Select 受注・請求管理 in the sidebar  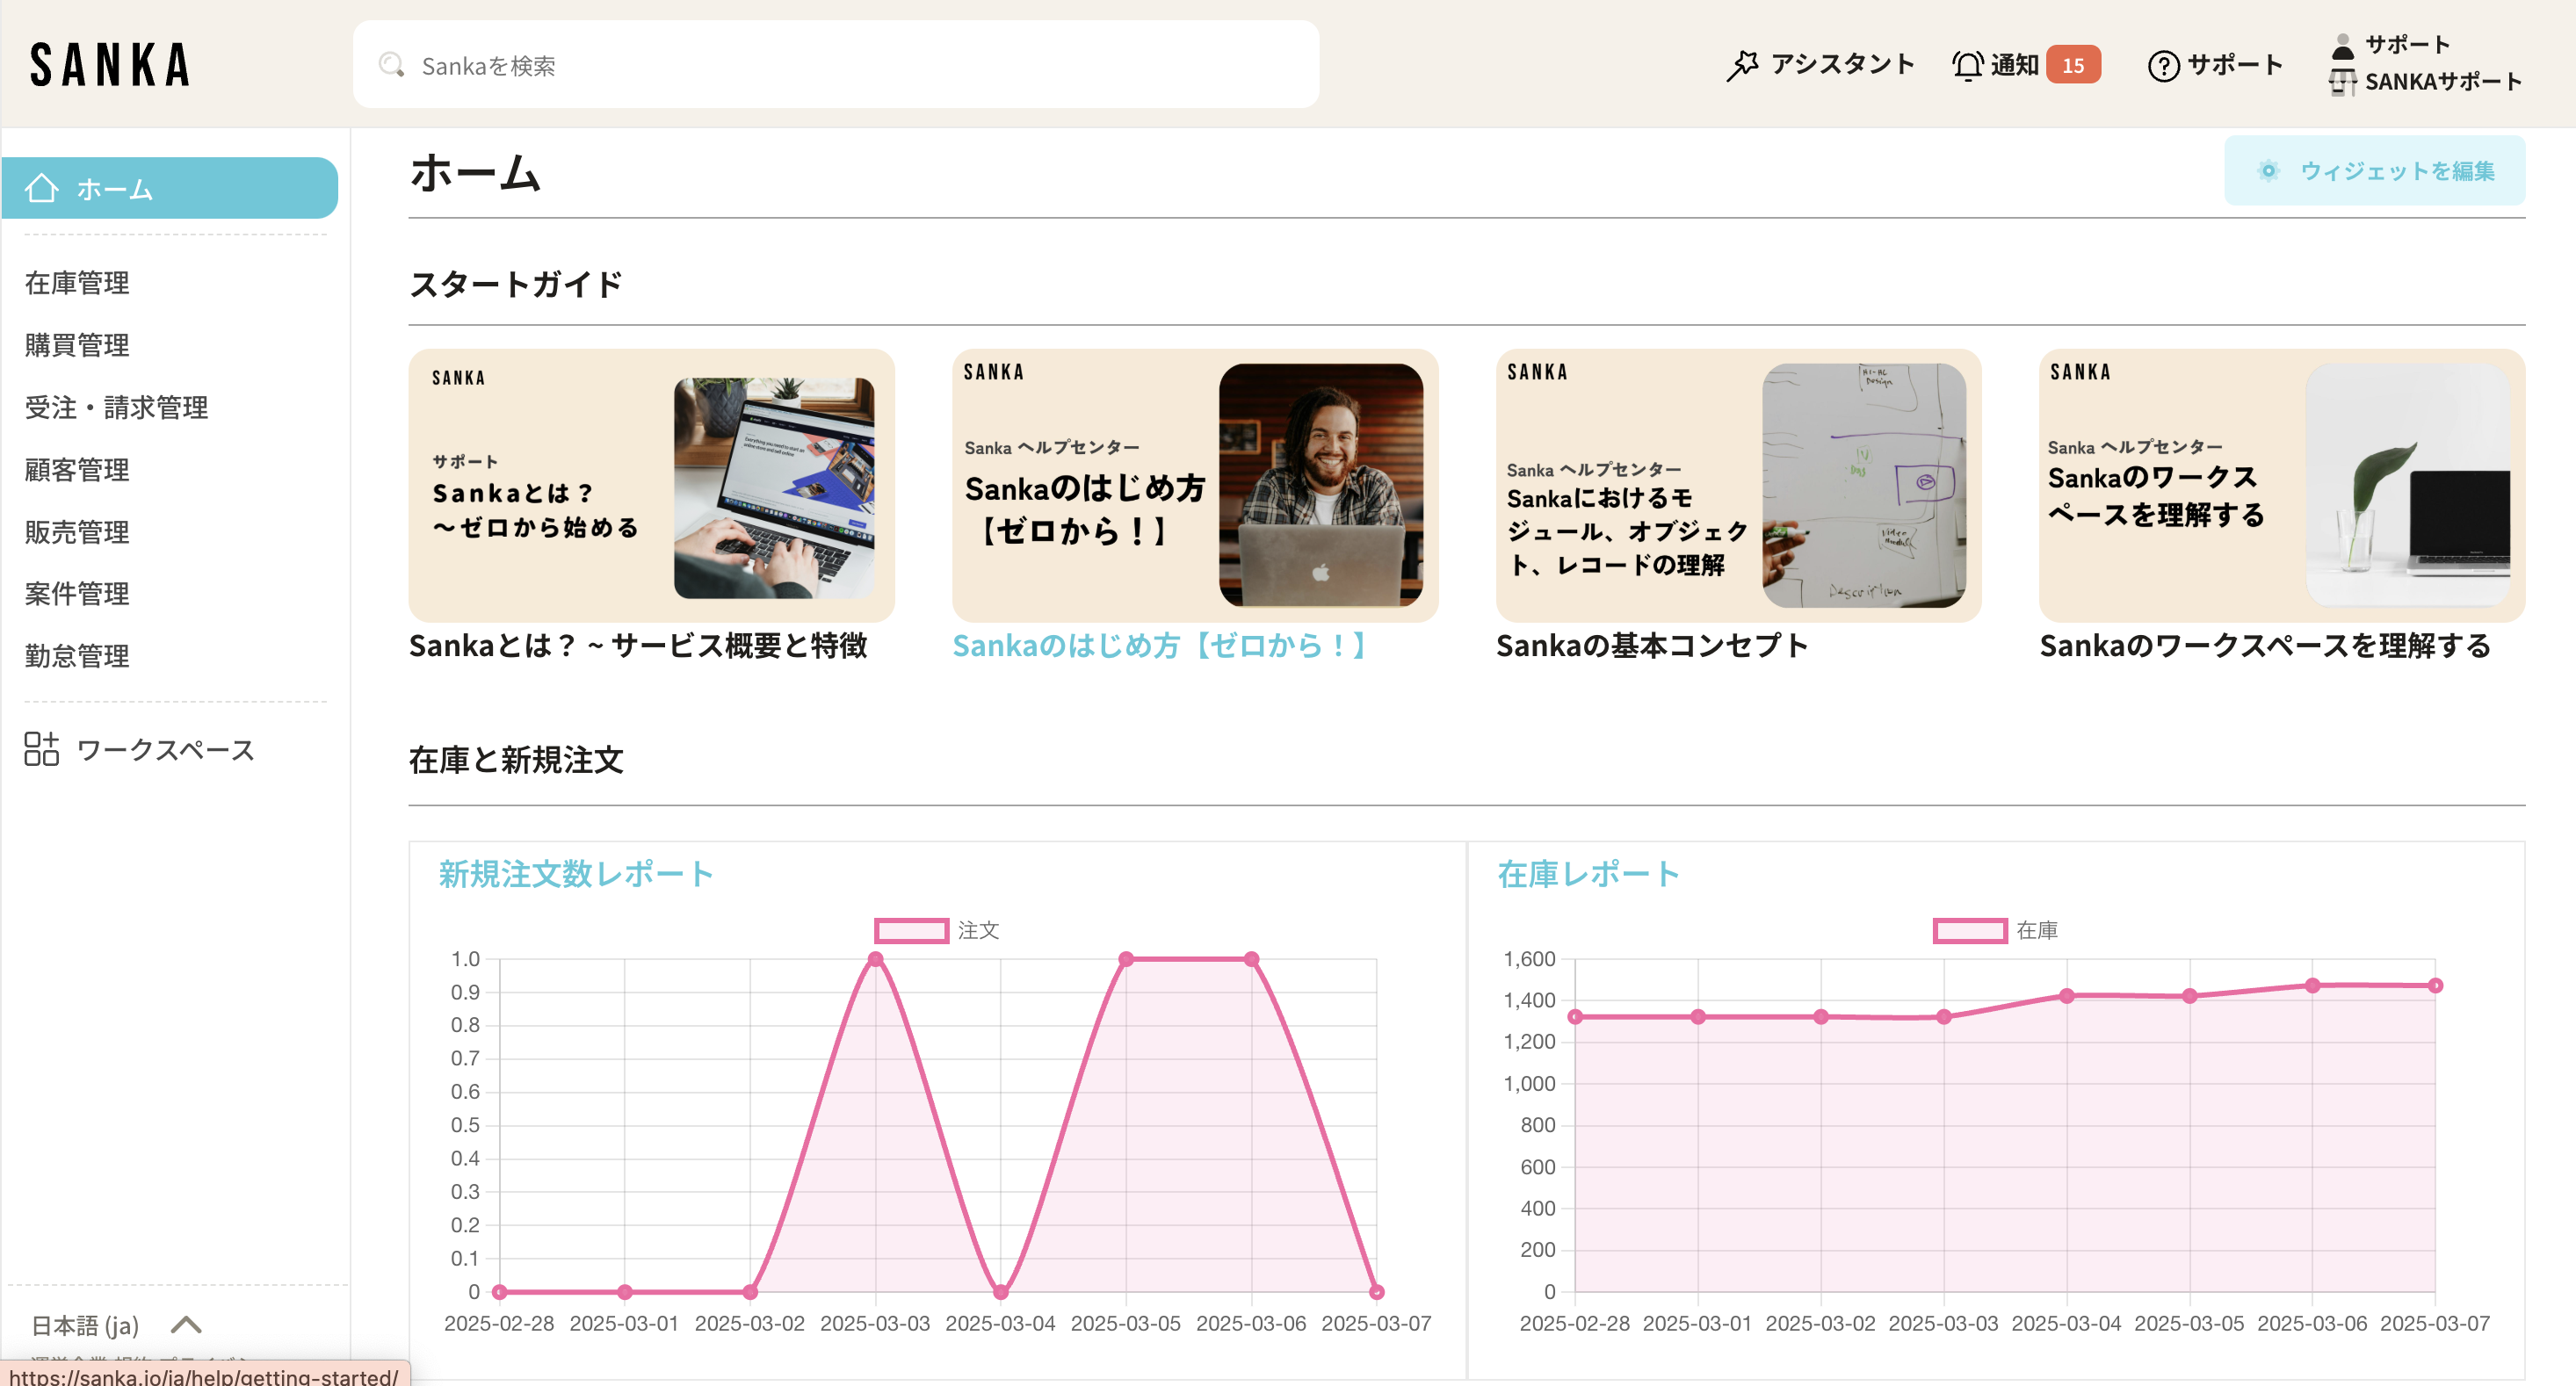pyautogui.click(x=116, y=407)
